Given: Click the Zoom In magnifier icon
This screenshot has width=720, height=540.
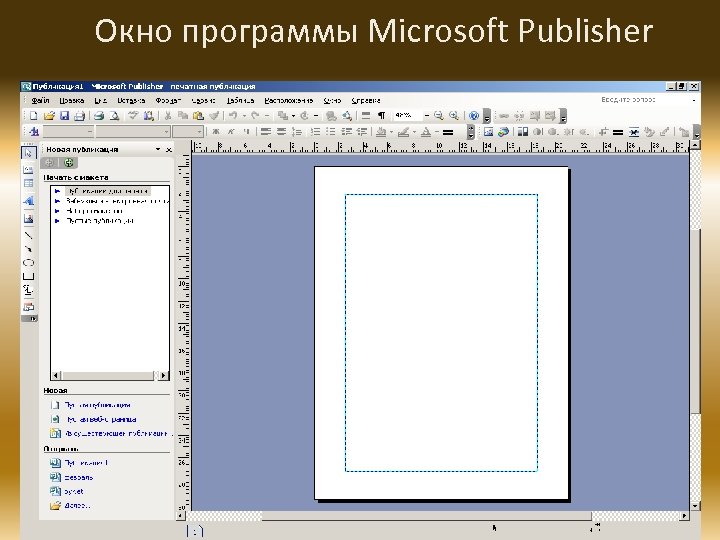Looking at the screenshot, I should click(454, 116).
